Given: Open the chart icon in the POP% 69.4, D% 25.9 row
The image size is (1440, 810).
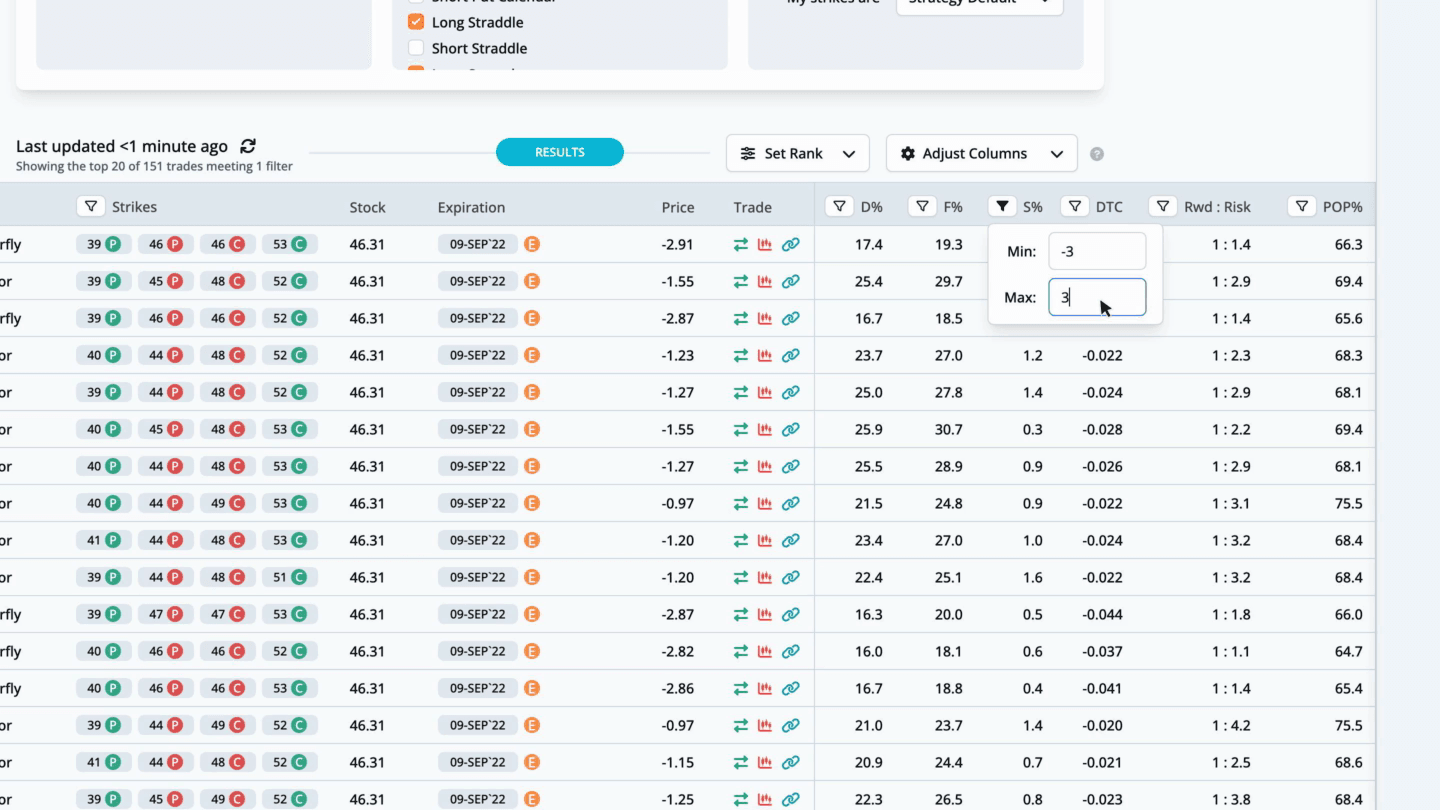Looking at the screenshot, I should coord(765,429).
